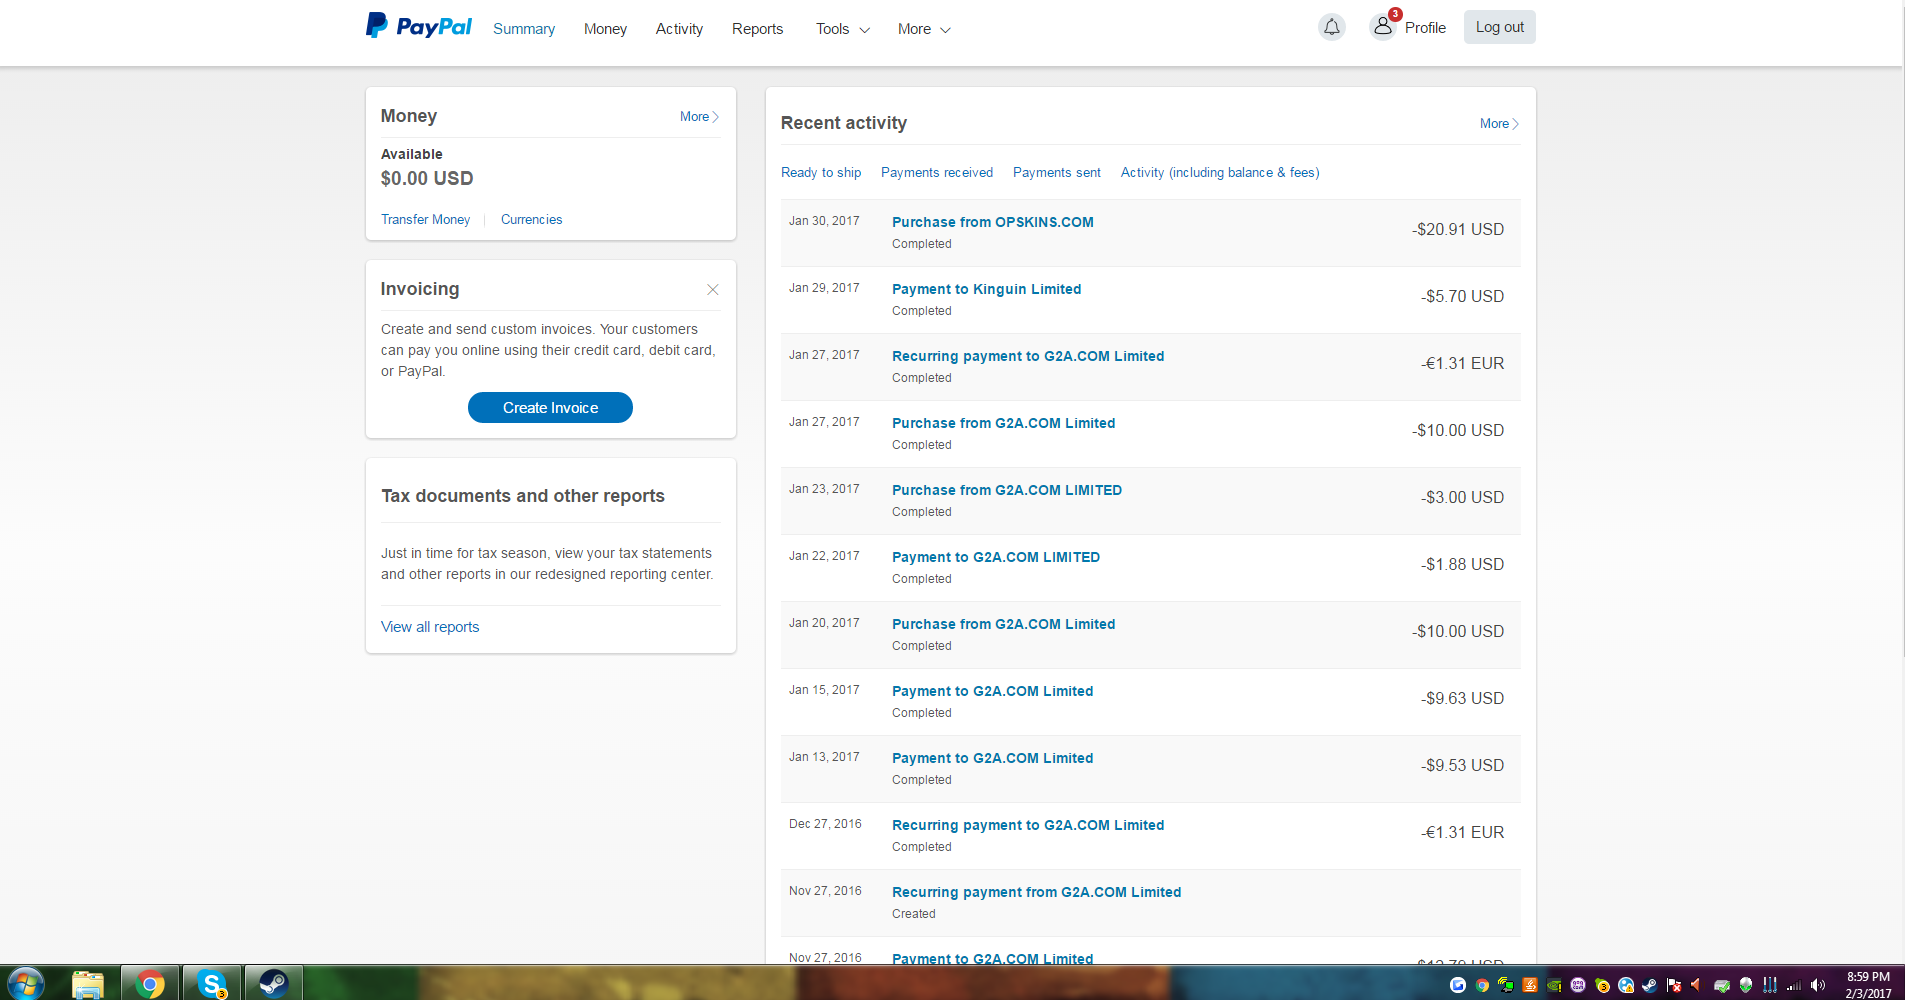
Task: Expand the More dropdown in the top navigation
Action: pyautogui.click(x=924, y=29)
